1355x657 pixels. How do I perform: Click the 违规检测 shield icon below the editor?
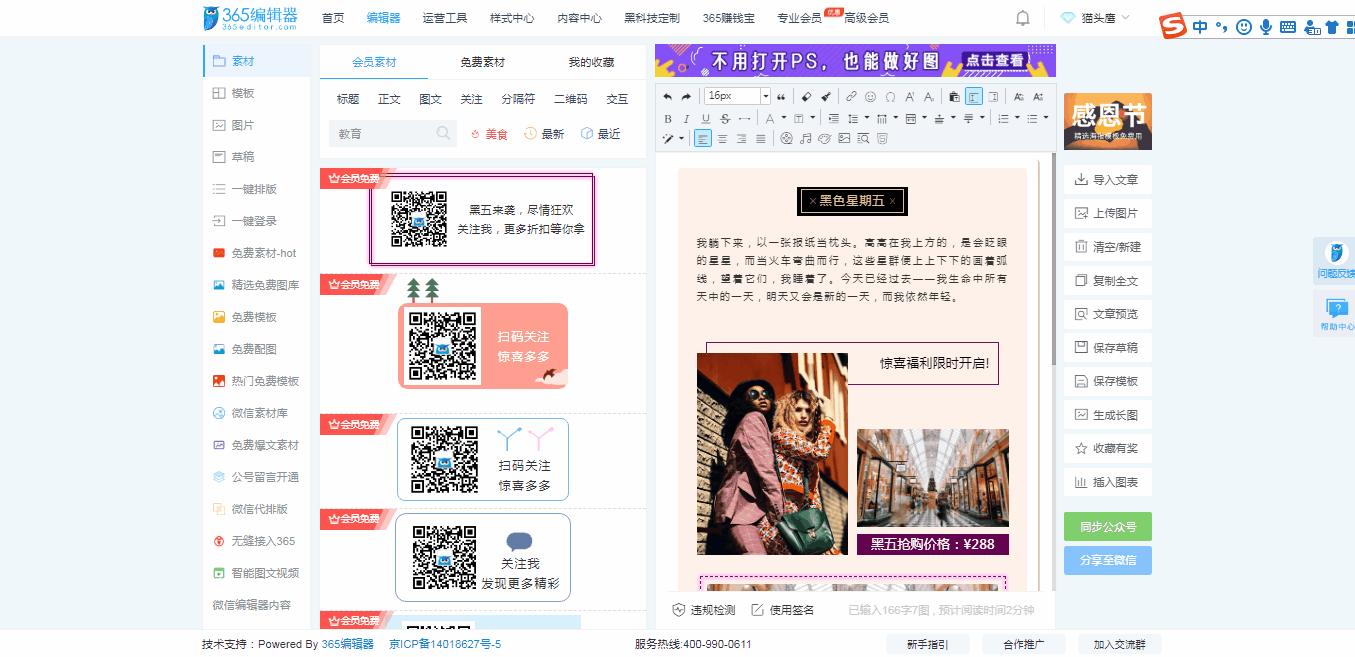click(x=679, y=608)
